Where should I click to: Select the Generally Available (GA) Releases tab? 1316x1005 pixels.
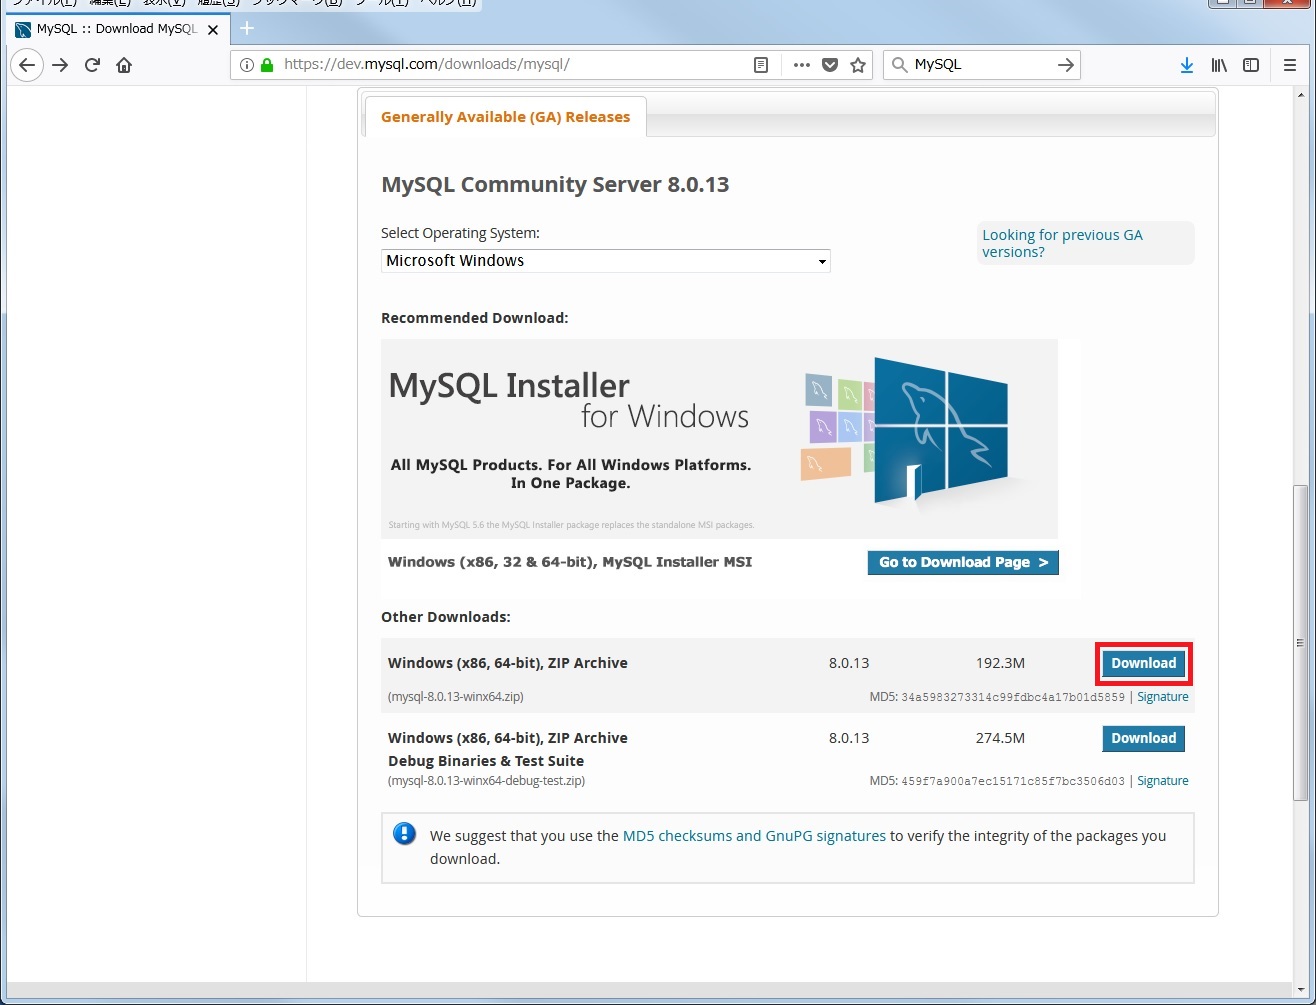click(x=505, y=117)
